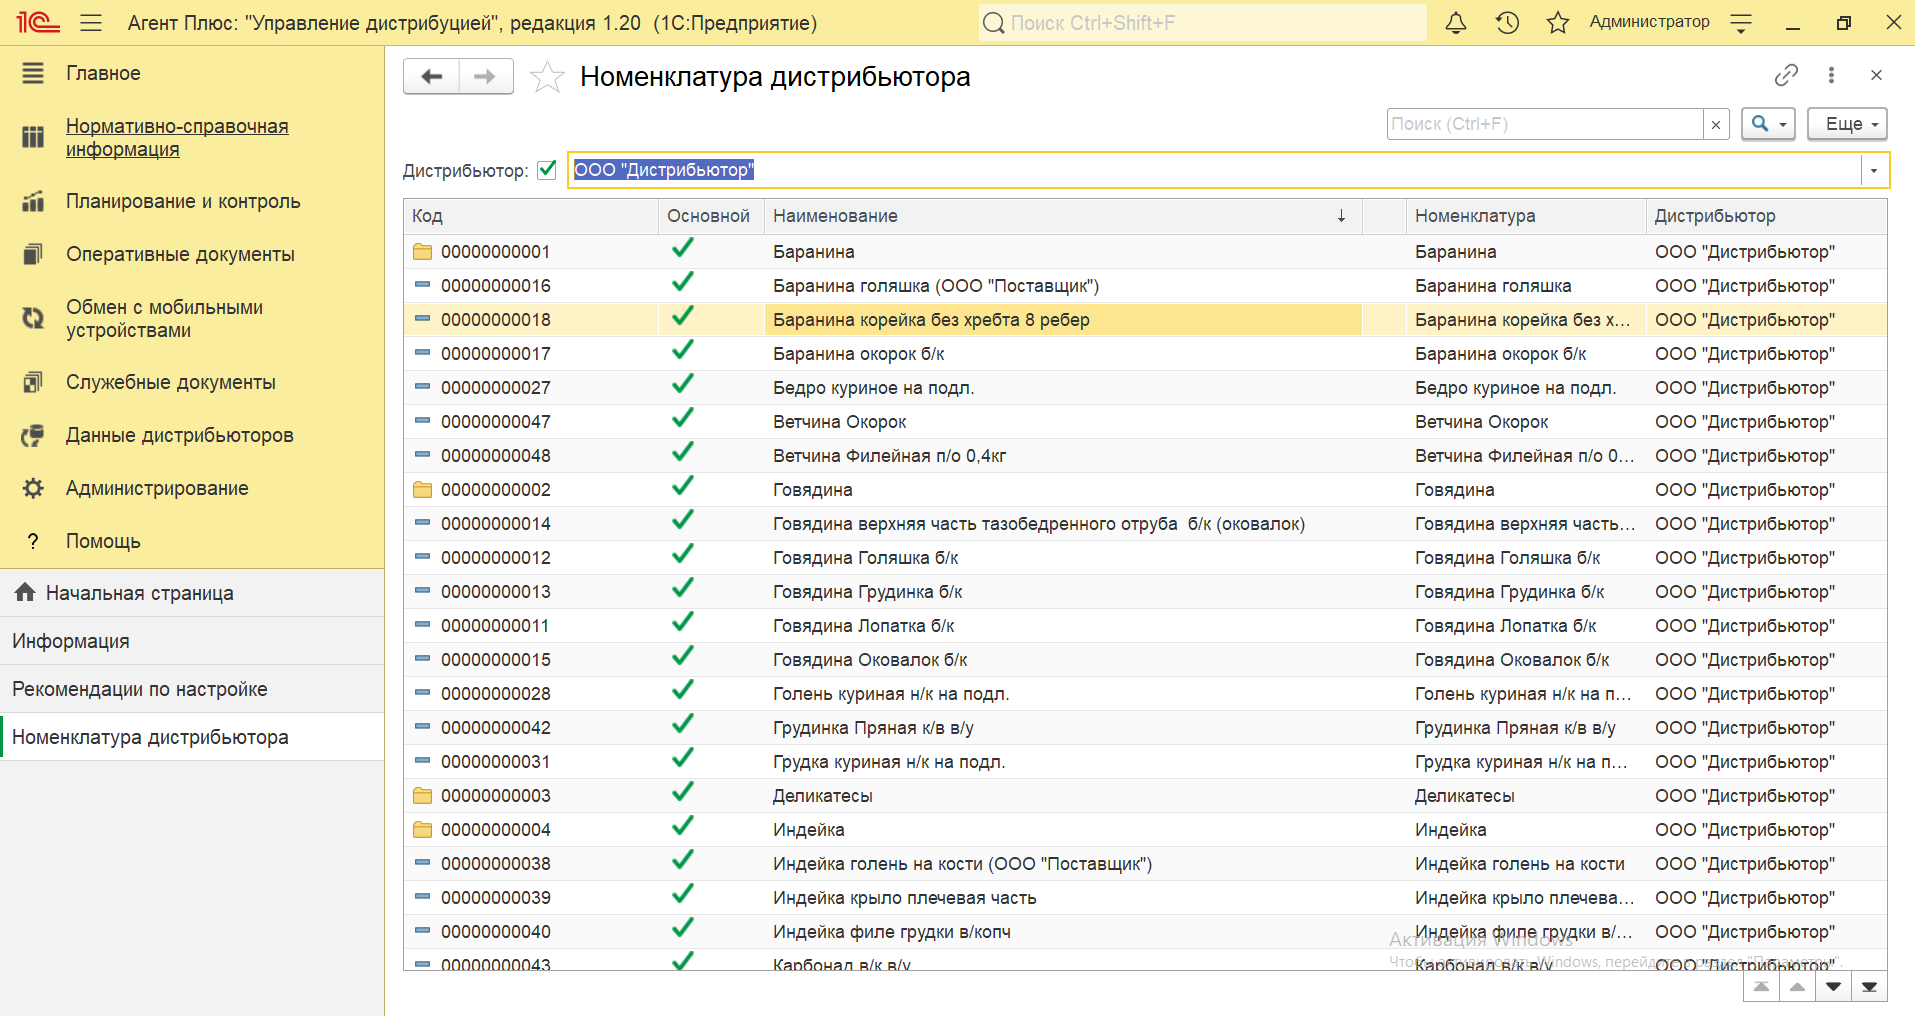This screenshot has width=1915, height=1016.
Task: Open history clock icon
Action: point(1507,22)
